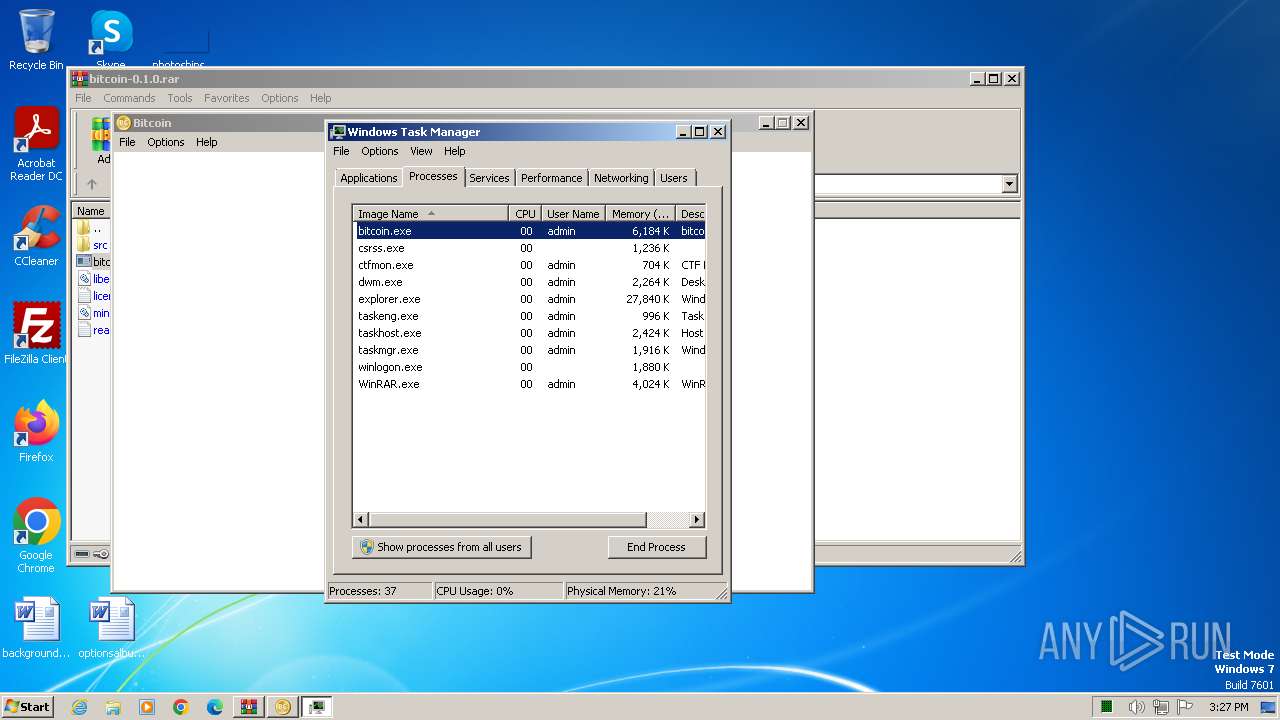1280x720 pixels.
Task: Click Show processes from all users button
Action: 441,547
